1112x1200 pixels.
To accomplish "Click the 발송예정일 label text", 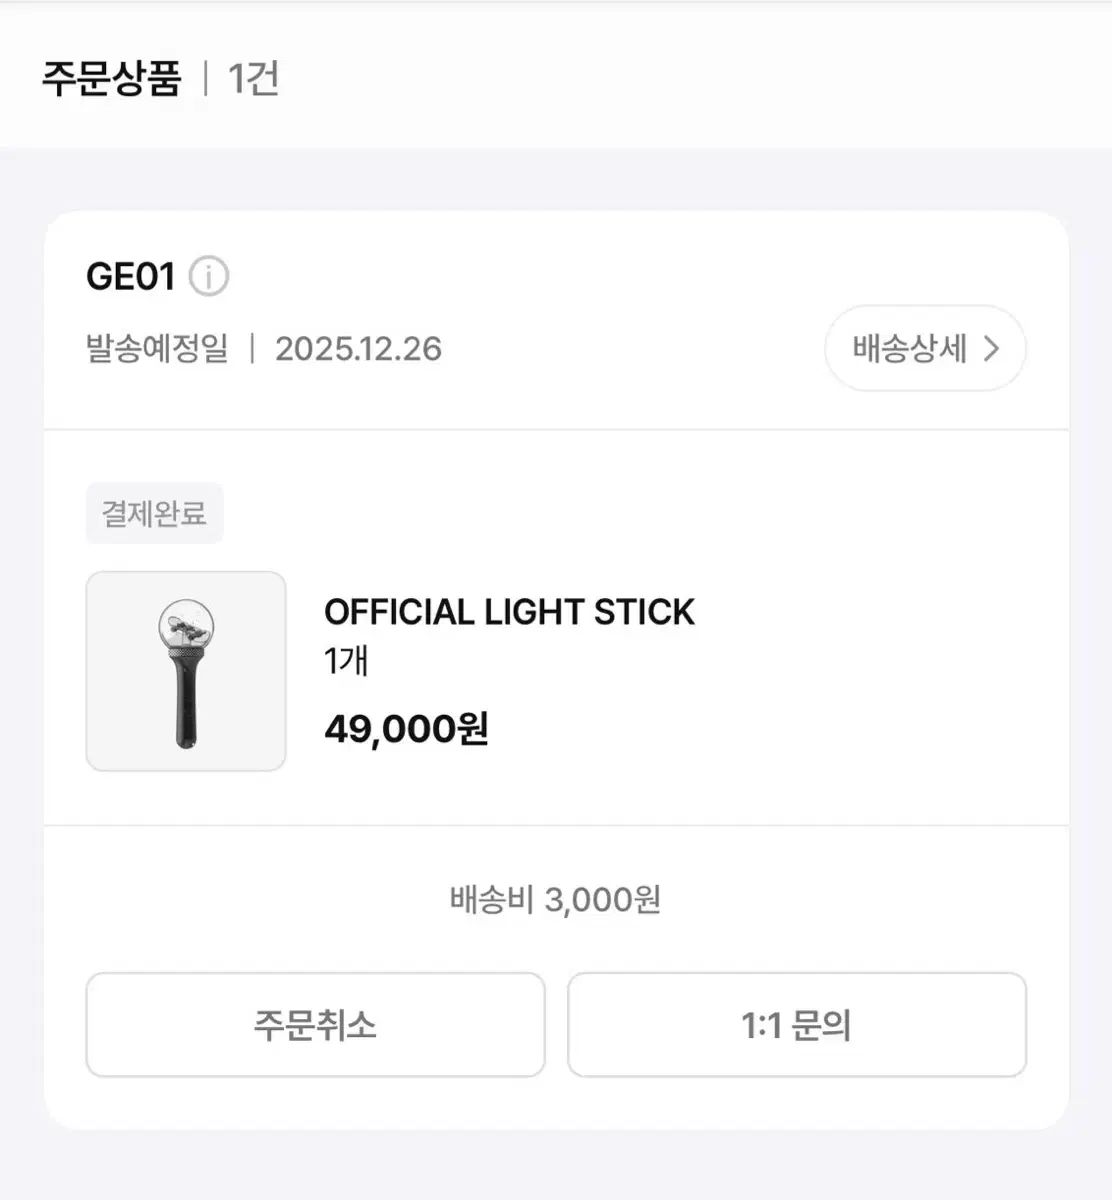I will 158,349.
